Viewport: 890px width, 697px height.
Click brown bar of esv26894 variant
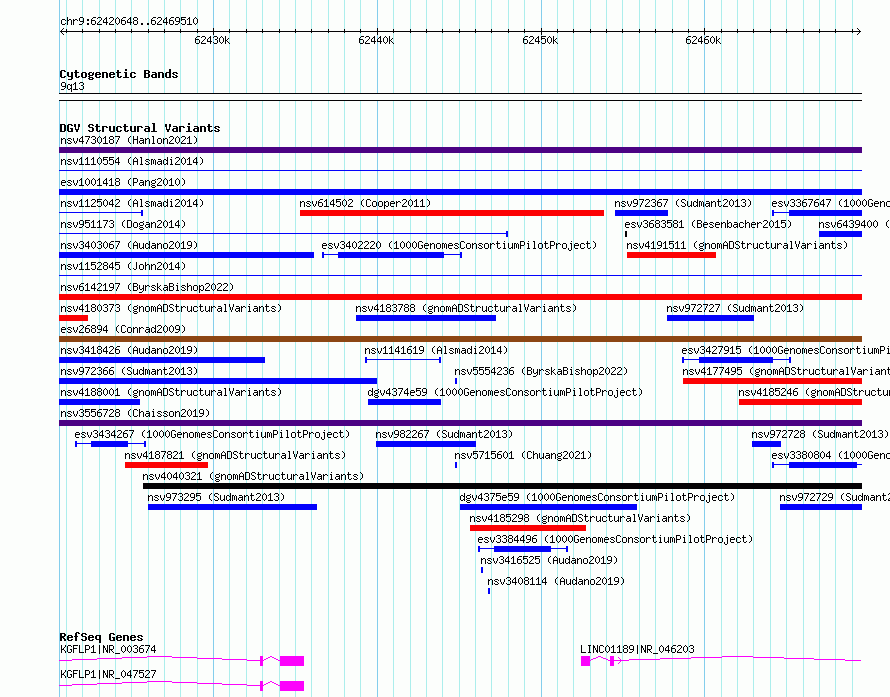click(460, 339)
